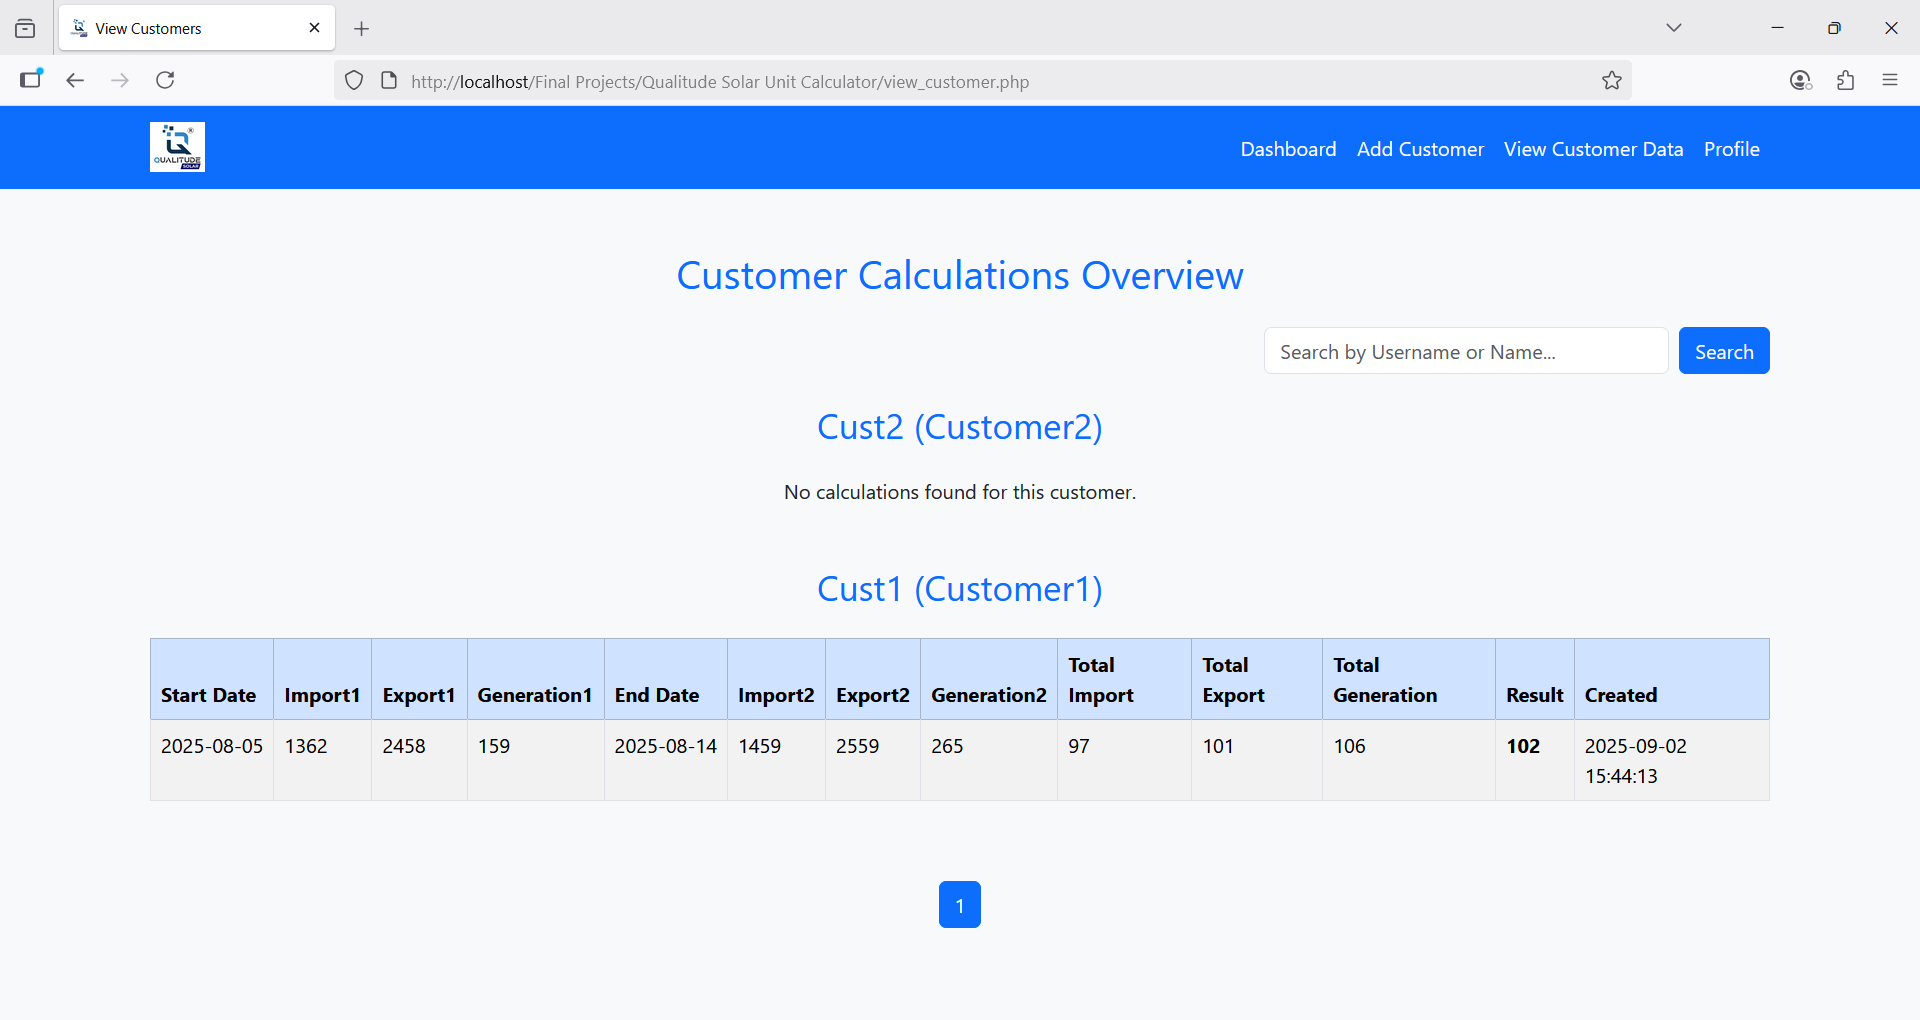Image resolution: width=1920 pixels, height=1020 pixels.
Task: Open Firefox View icon in tab bar
Action: pyautogui.click(x=25, y=29)
